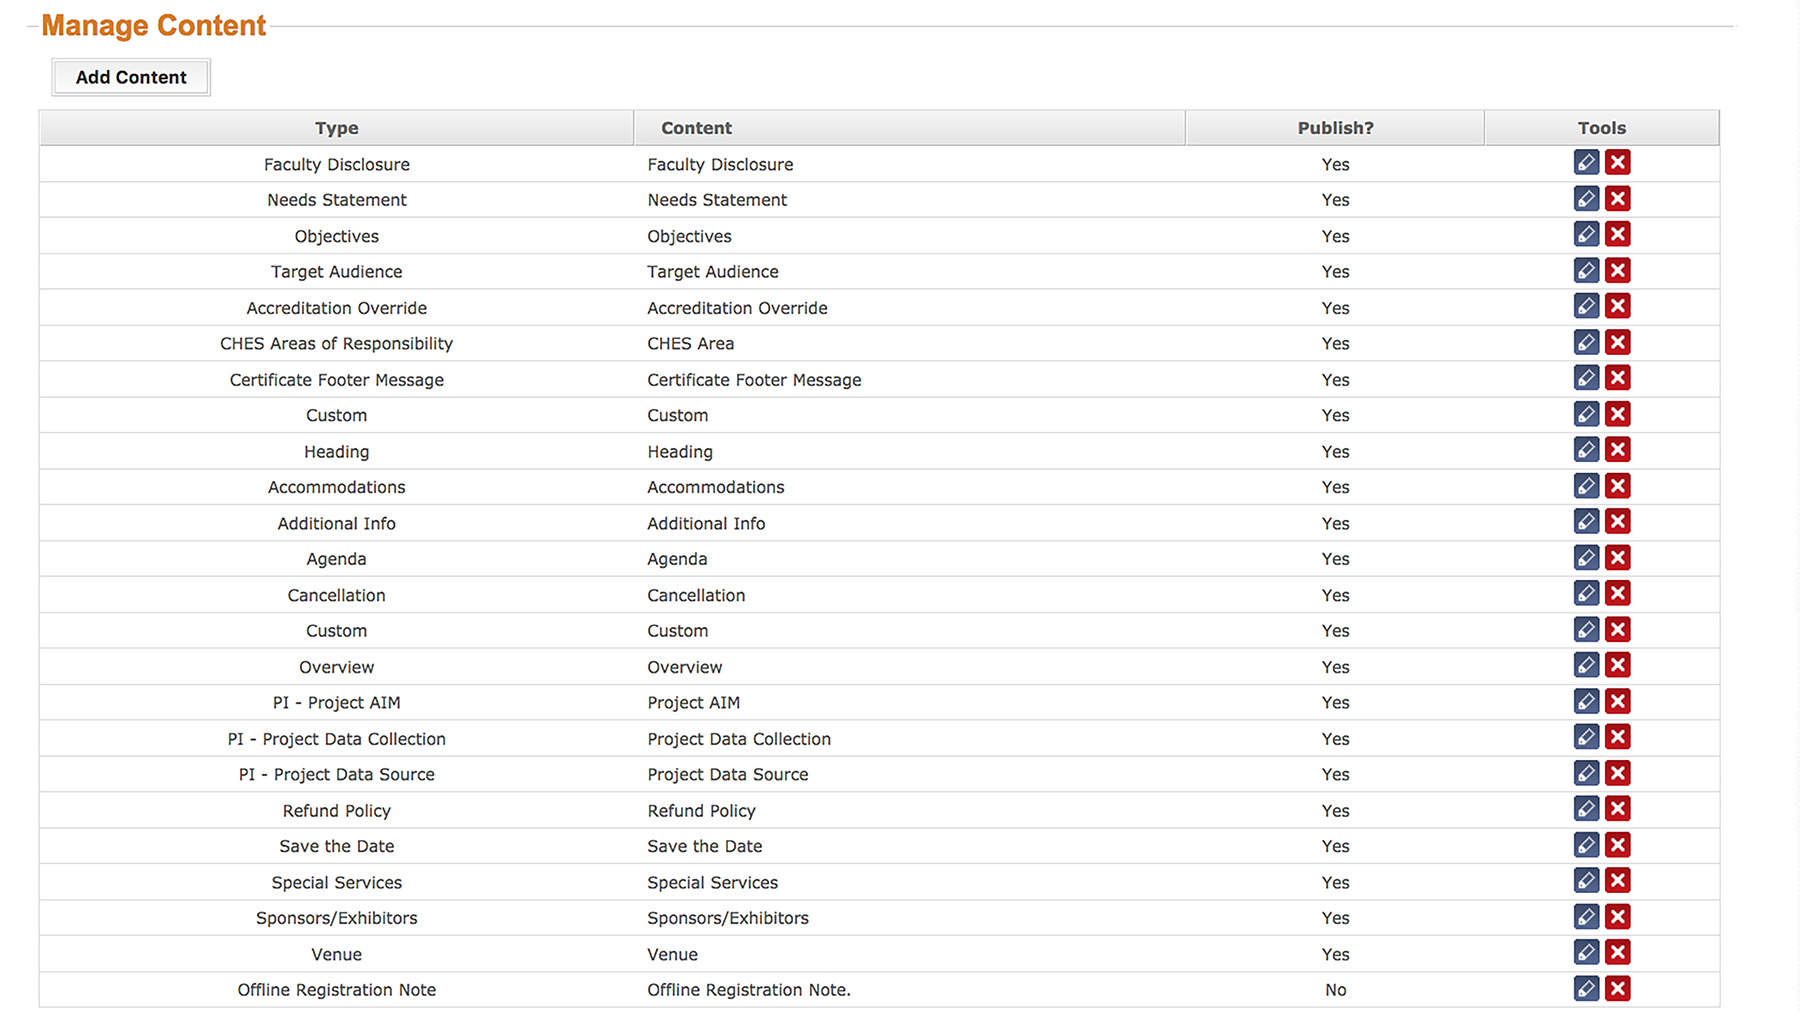This screenshot has height=1013, width=1800.
Task: Click the 'Certificate Footer Message' type cell
Action: [x=336, y=380]
